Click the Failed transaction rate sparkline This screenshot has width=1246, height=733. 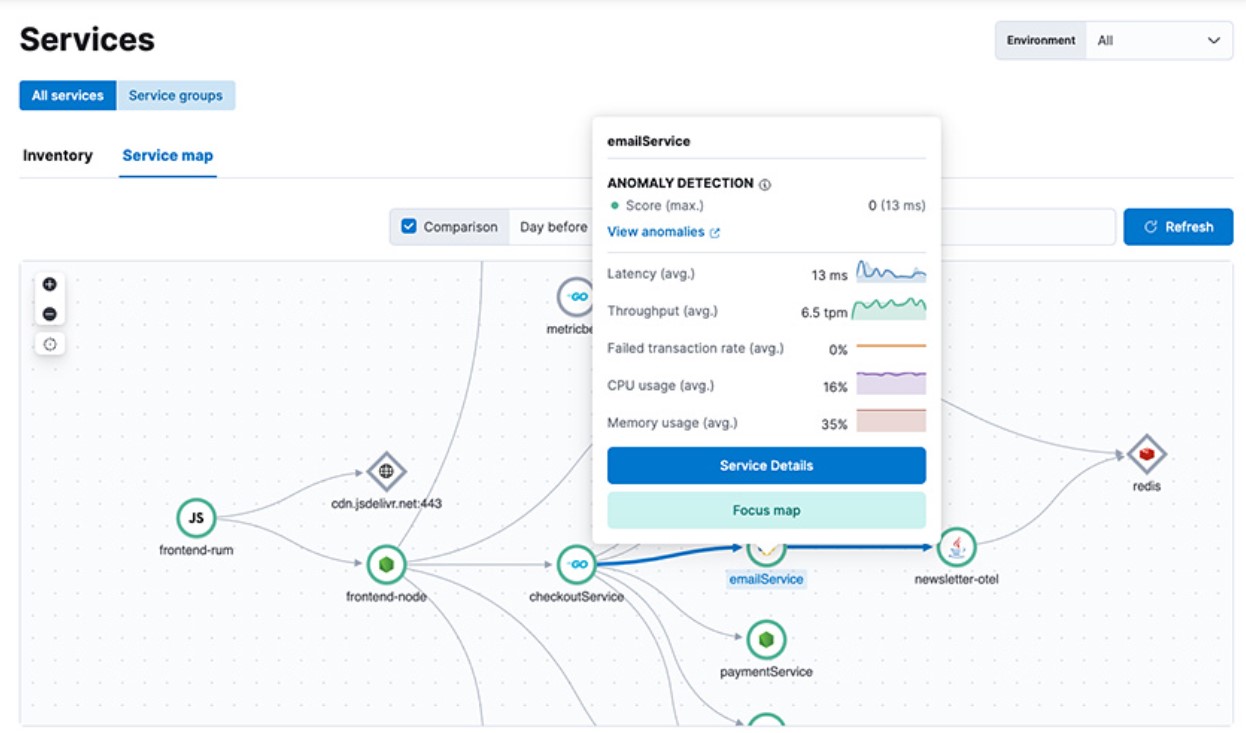coord(891,346)
